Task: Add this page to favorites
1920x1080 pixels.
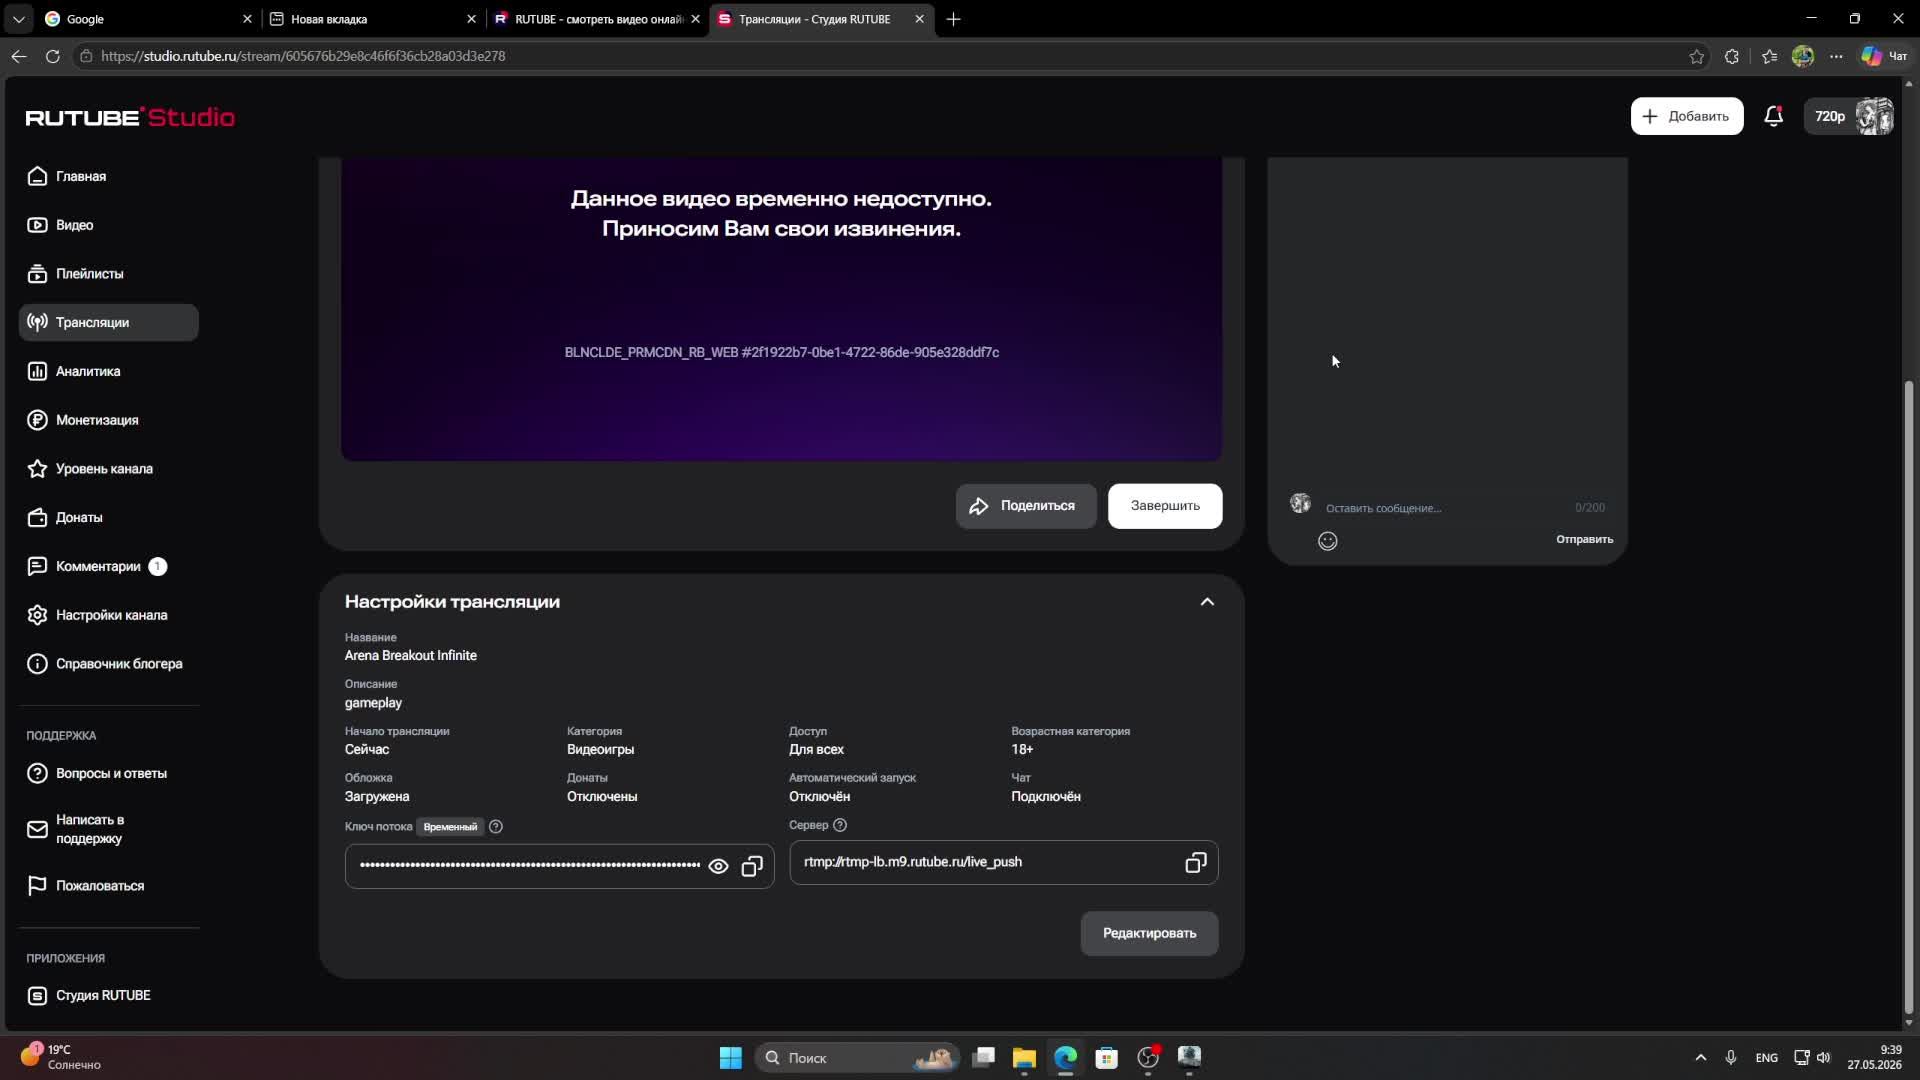Action: click(x=1697, y=57)
